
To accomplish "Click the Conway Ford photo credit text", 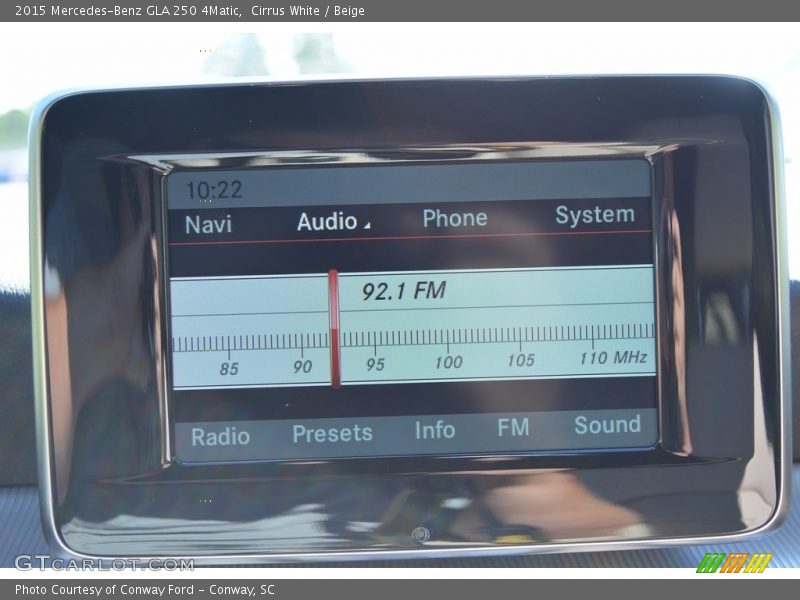I will pos(145,590).
